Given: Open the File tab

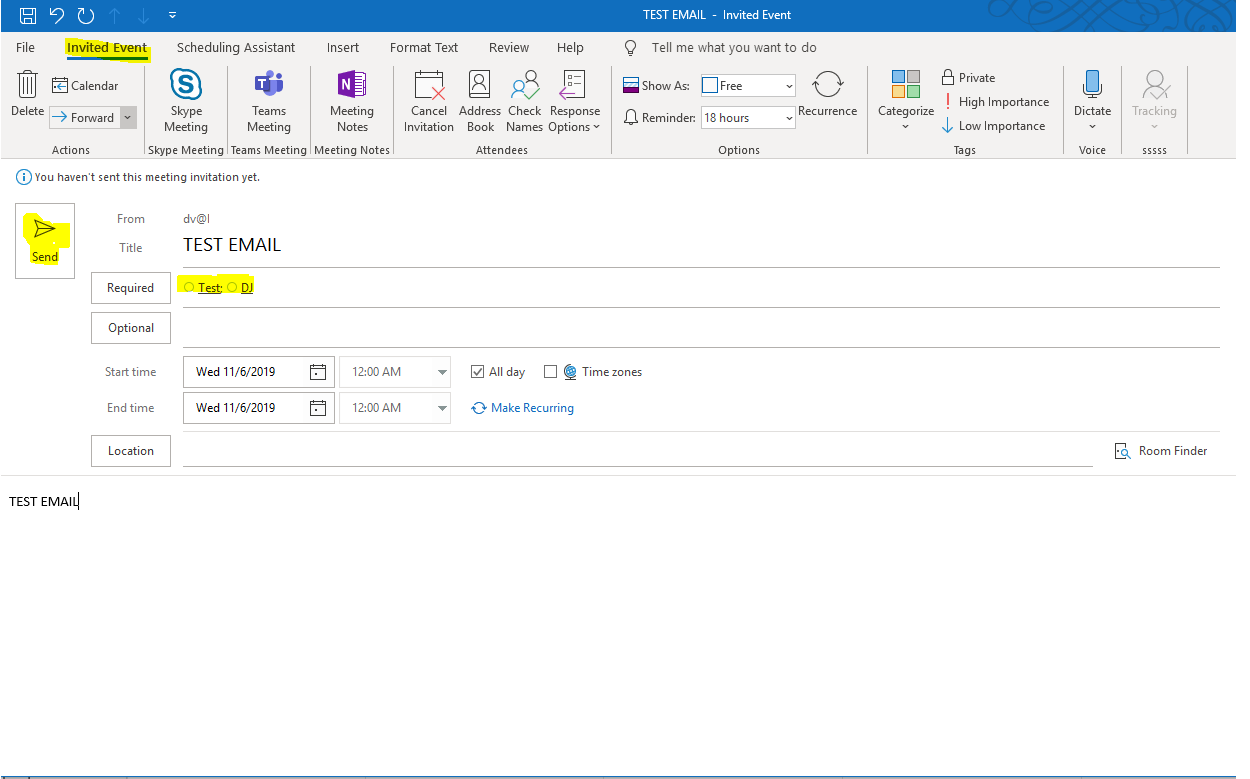Looking at the screenshot, I should click(x=26, y=47).
